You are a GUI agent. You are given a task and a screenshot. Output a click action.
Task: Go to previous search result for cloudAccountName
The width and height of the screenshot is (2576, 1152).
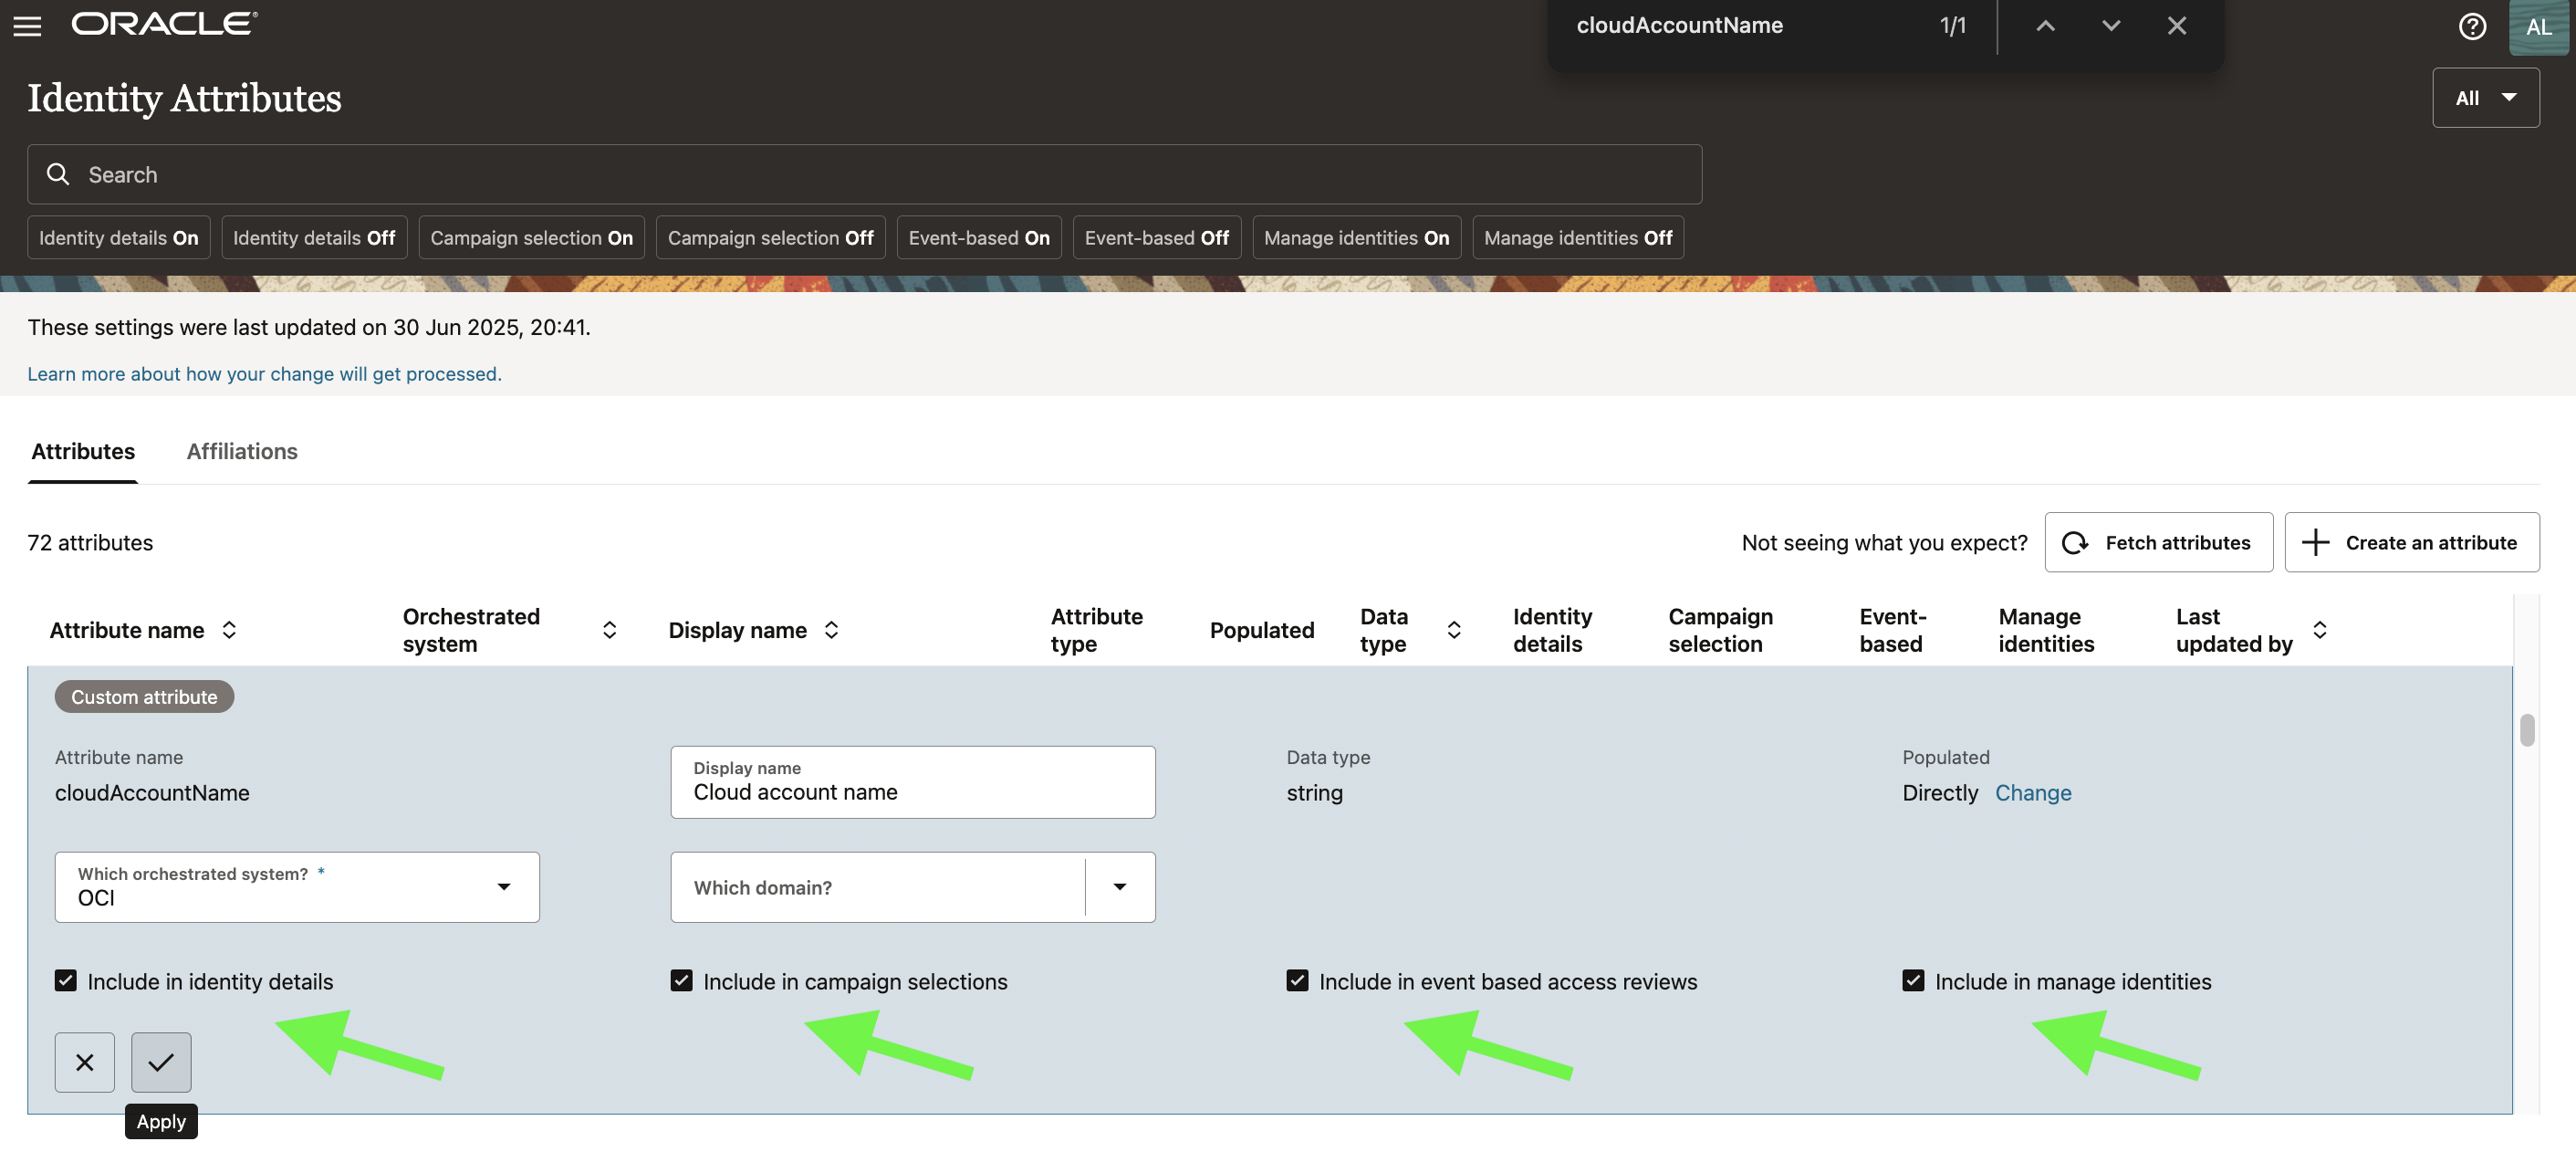click(x=2043, y=26)
